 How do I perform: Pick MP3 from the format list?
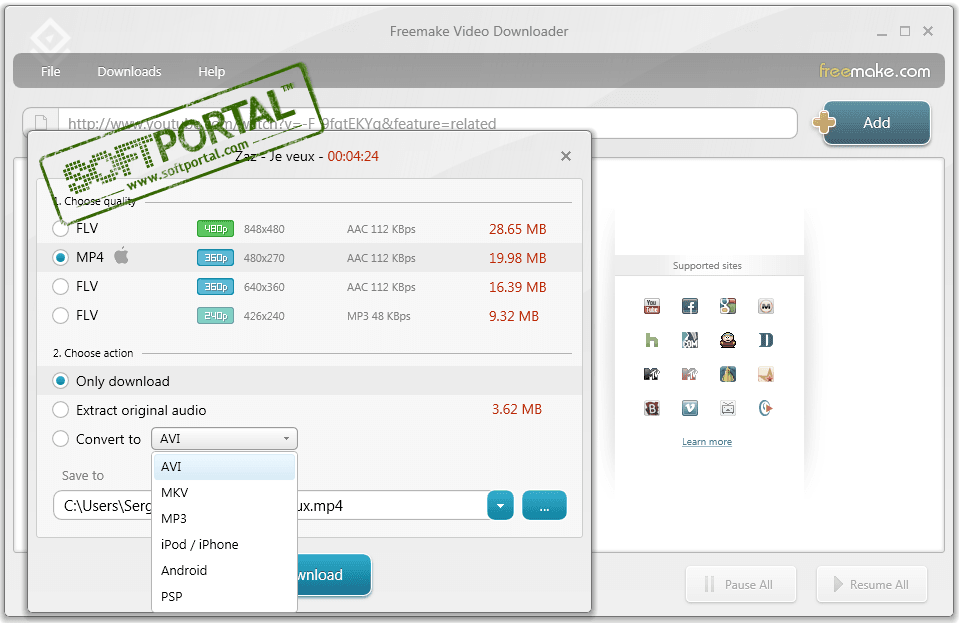[224, 518]
